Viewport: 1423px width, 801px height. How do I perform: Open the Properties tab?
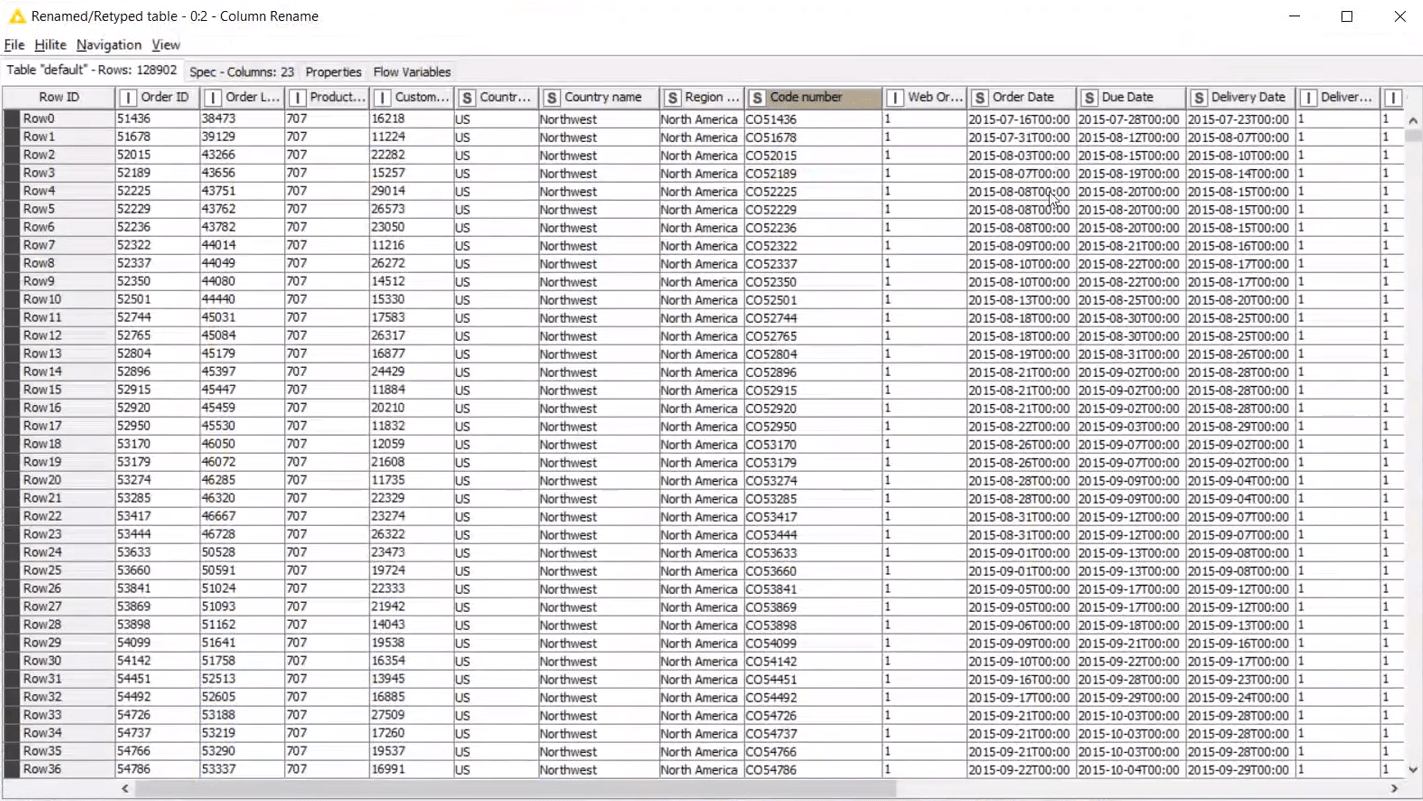click(x=333, y=72)
